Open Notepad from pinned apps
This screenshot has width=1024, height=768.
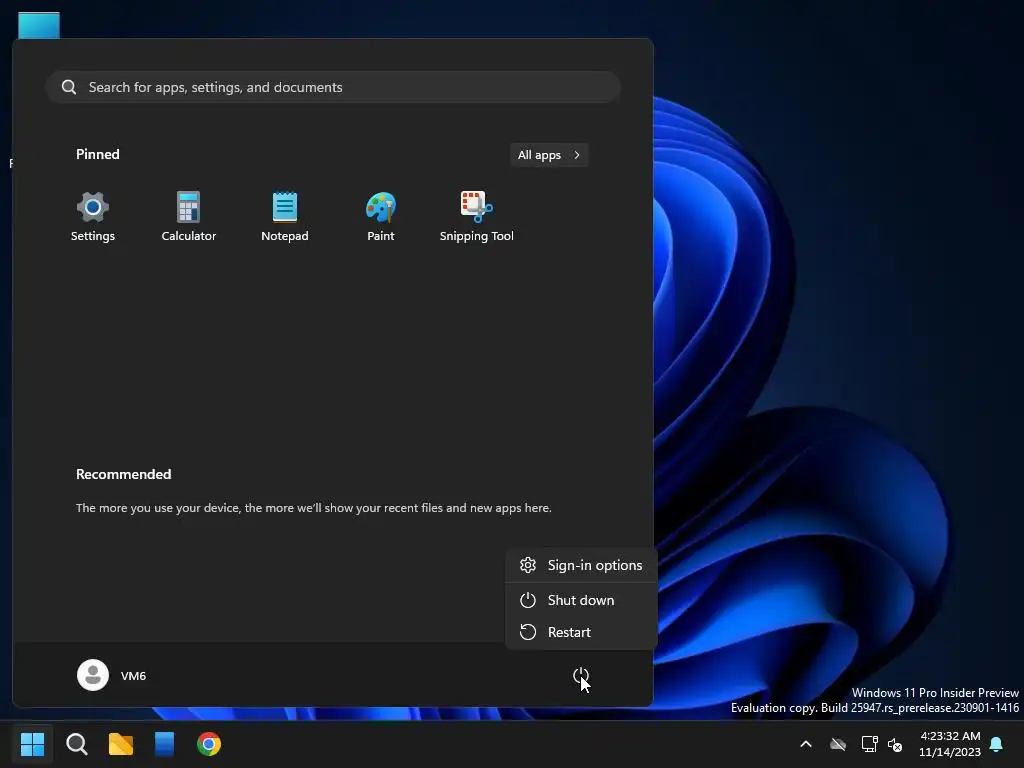click(x=285, y=217)
